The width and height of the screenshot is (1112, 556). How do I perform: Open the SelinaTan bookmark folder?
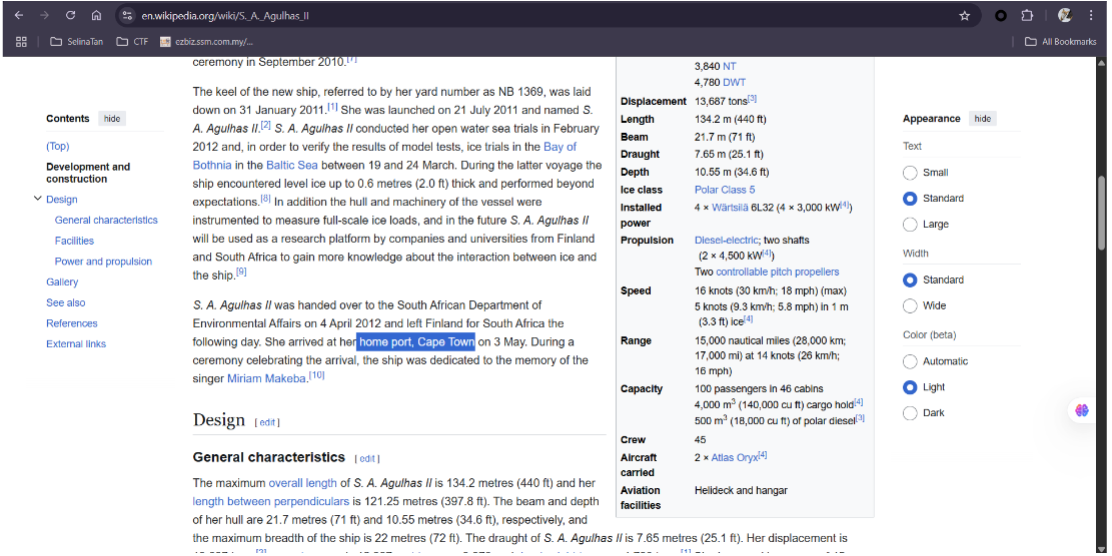pyautogui.click(x=77, y=42)
